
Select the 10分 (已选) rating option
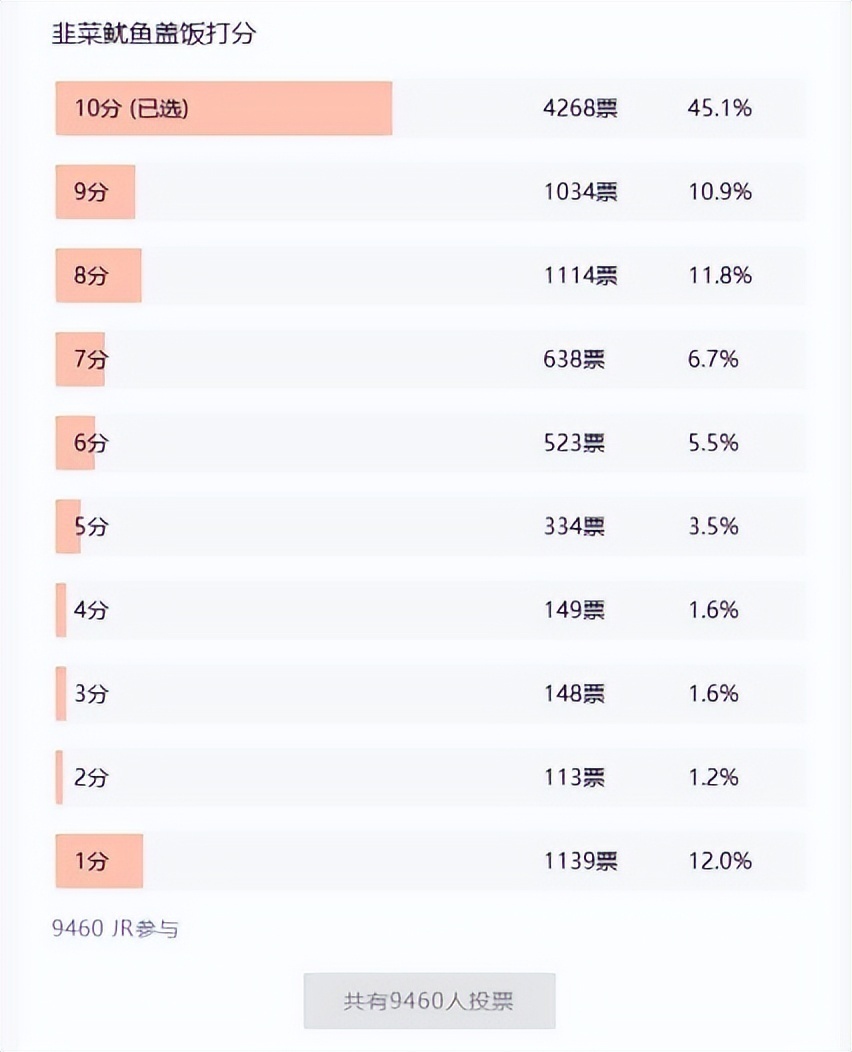coord(431,108)
